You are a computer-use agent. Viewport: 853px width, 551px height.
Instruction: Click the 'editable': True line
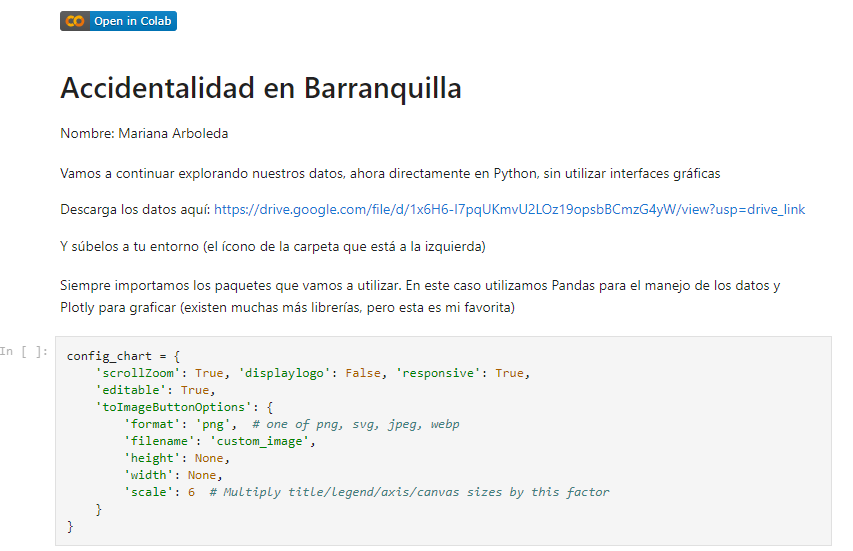click(x=154, y=390)
